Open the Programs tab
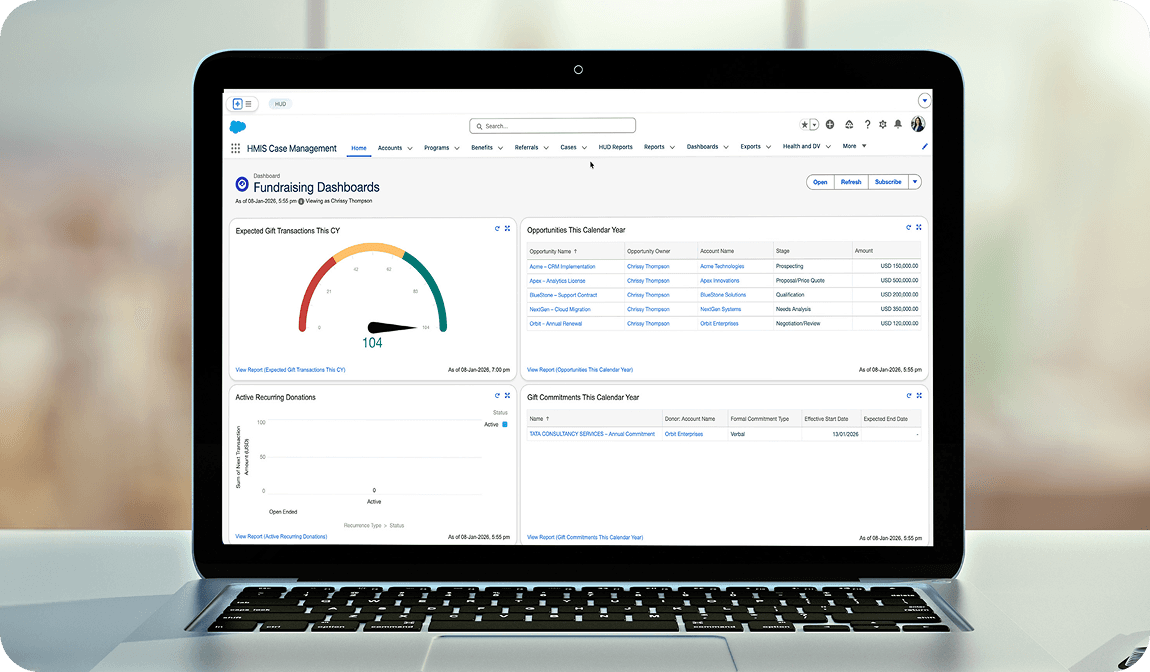Image resolution: width=1150 pixels, height=672 pixels. [x=436, y=148]
